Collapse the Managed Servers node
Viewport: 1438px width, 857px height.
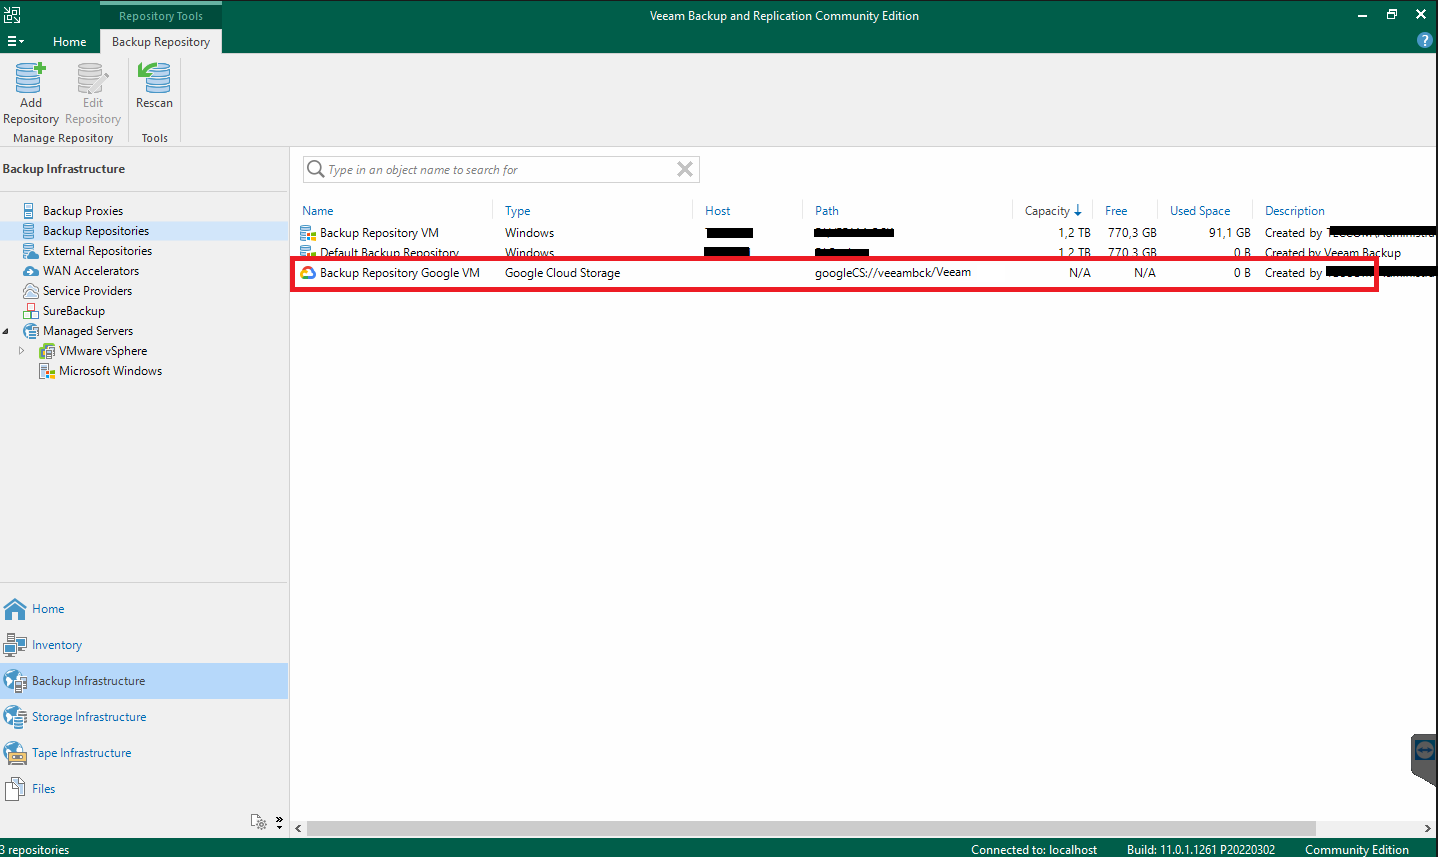coord(6,331)
